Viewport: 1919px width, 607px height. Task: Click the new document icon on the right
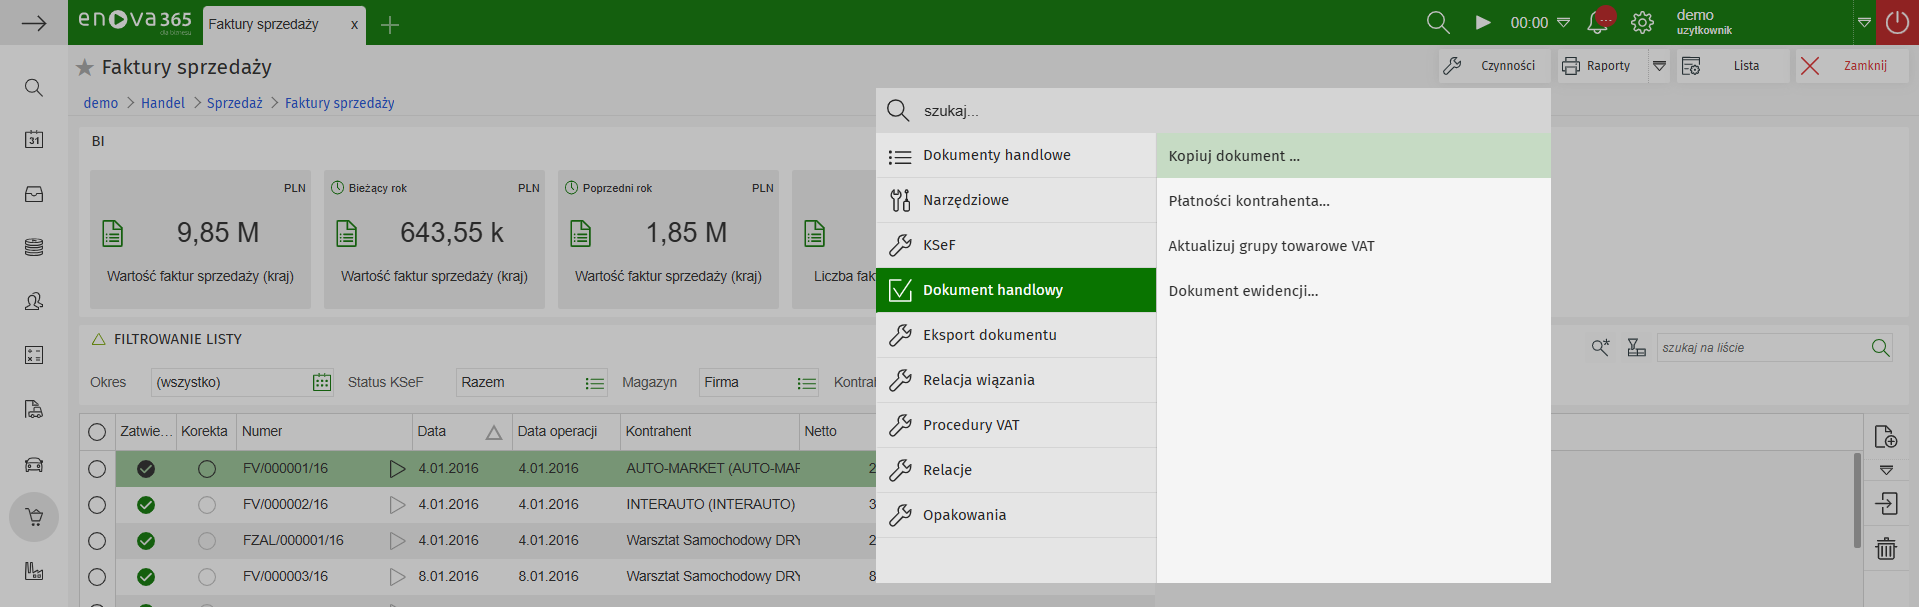pyautogui.click(x=1886, y=437)
